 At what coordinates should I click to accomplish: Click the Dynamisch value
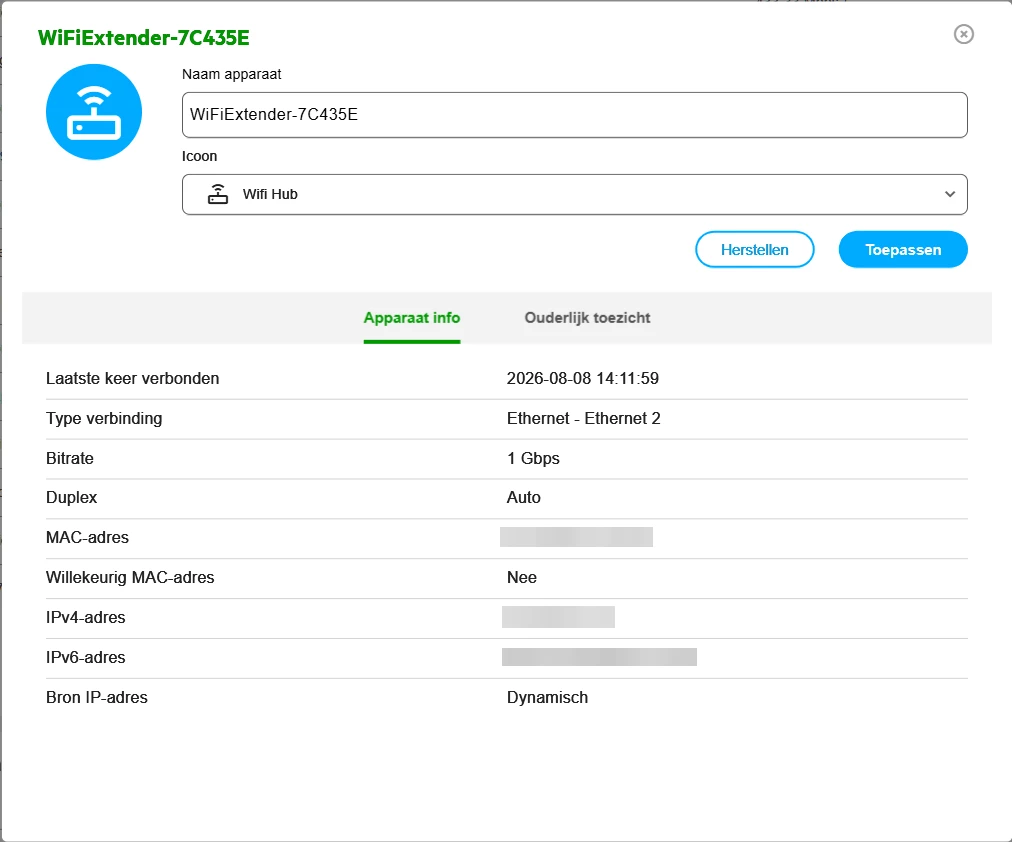(547, 697)
